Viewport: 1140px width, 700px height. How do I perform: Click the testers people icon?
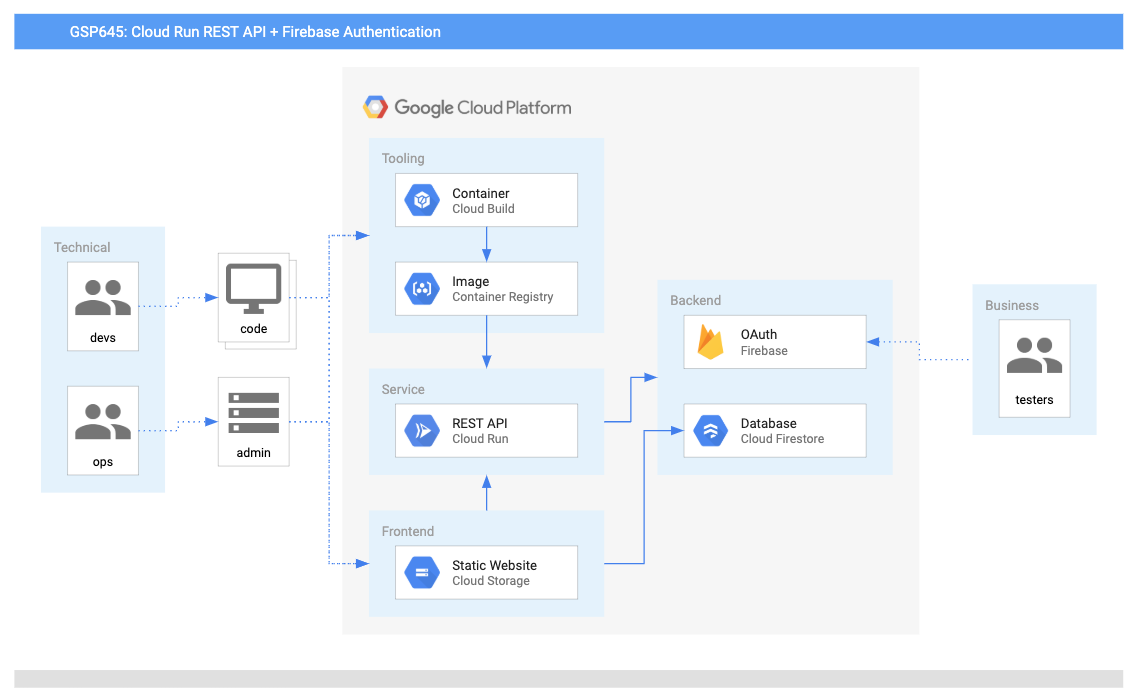coord(1034,355)
